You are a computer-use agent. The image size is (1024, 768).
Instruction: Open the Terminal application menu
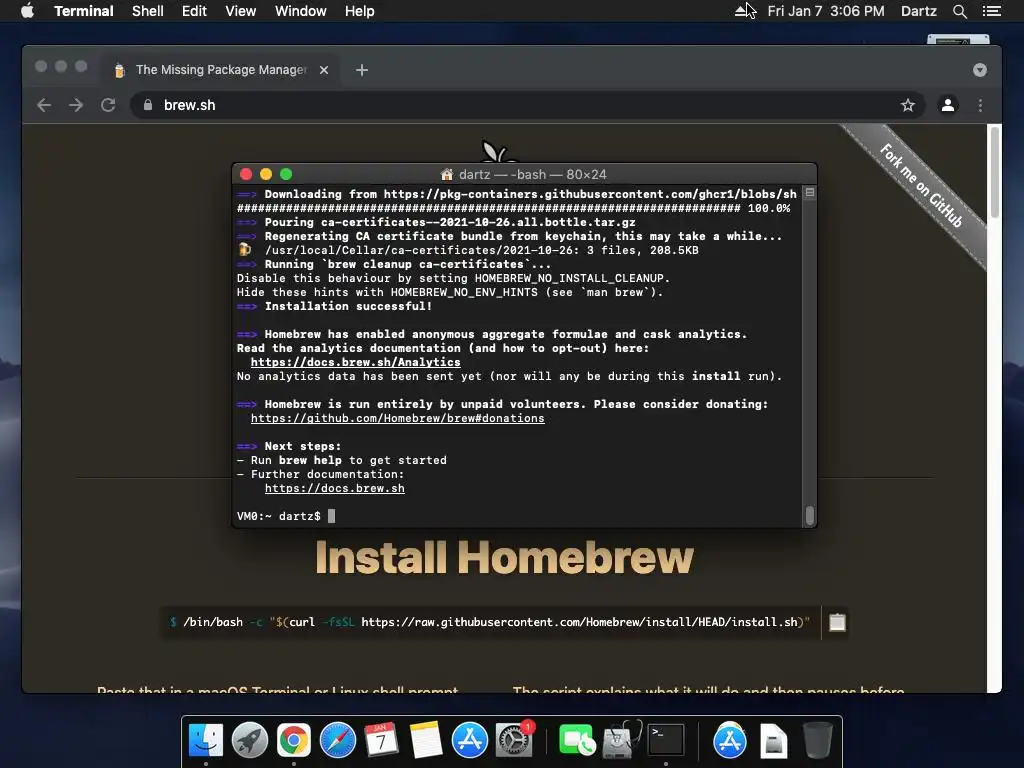click(84, 11)
